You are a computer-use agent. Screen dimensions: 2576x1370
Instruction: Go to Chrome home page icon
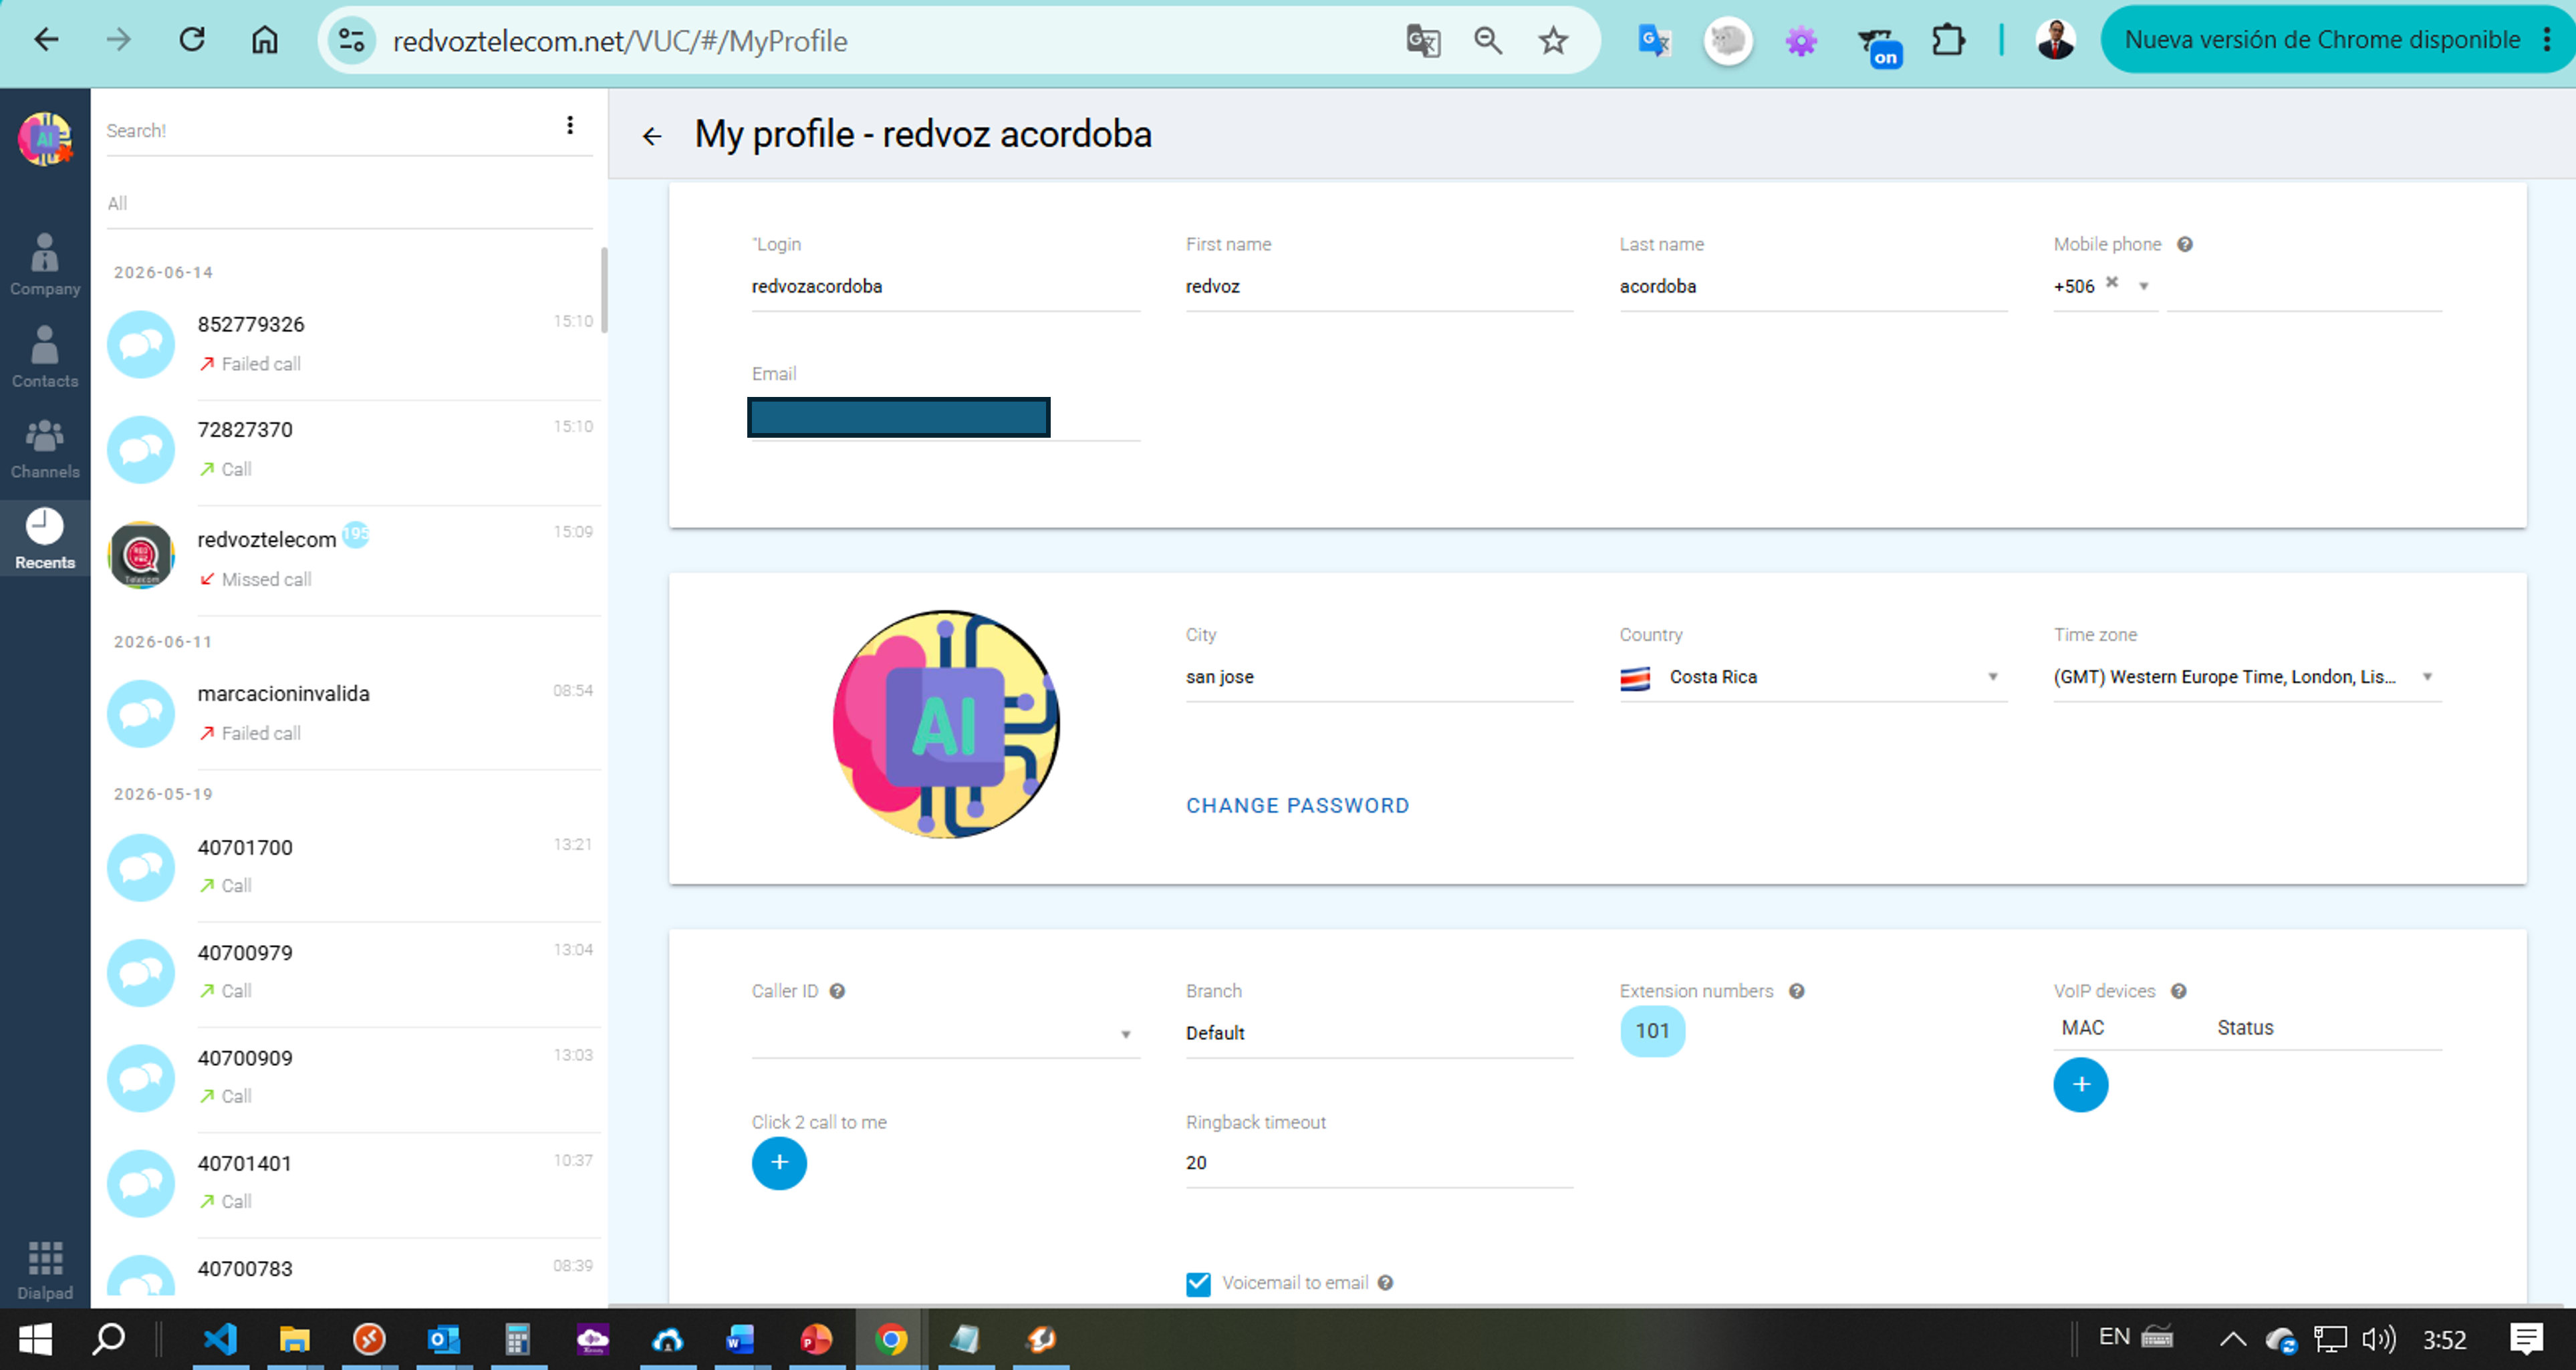pyautogui.click(x=265, y=41)
